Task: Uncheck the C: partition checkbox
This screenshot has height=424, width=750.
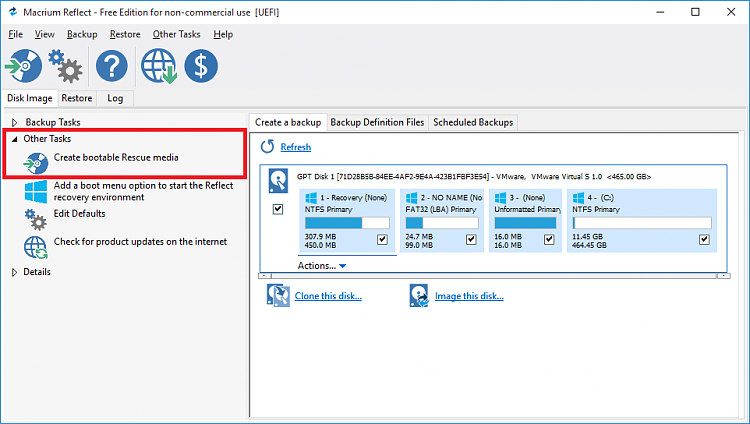Action: click(x=704, y=239)
